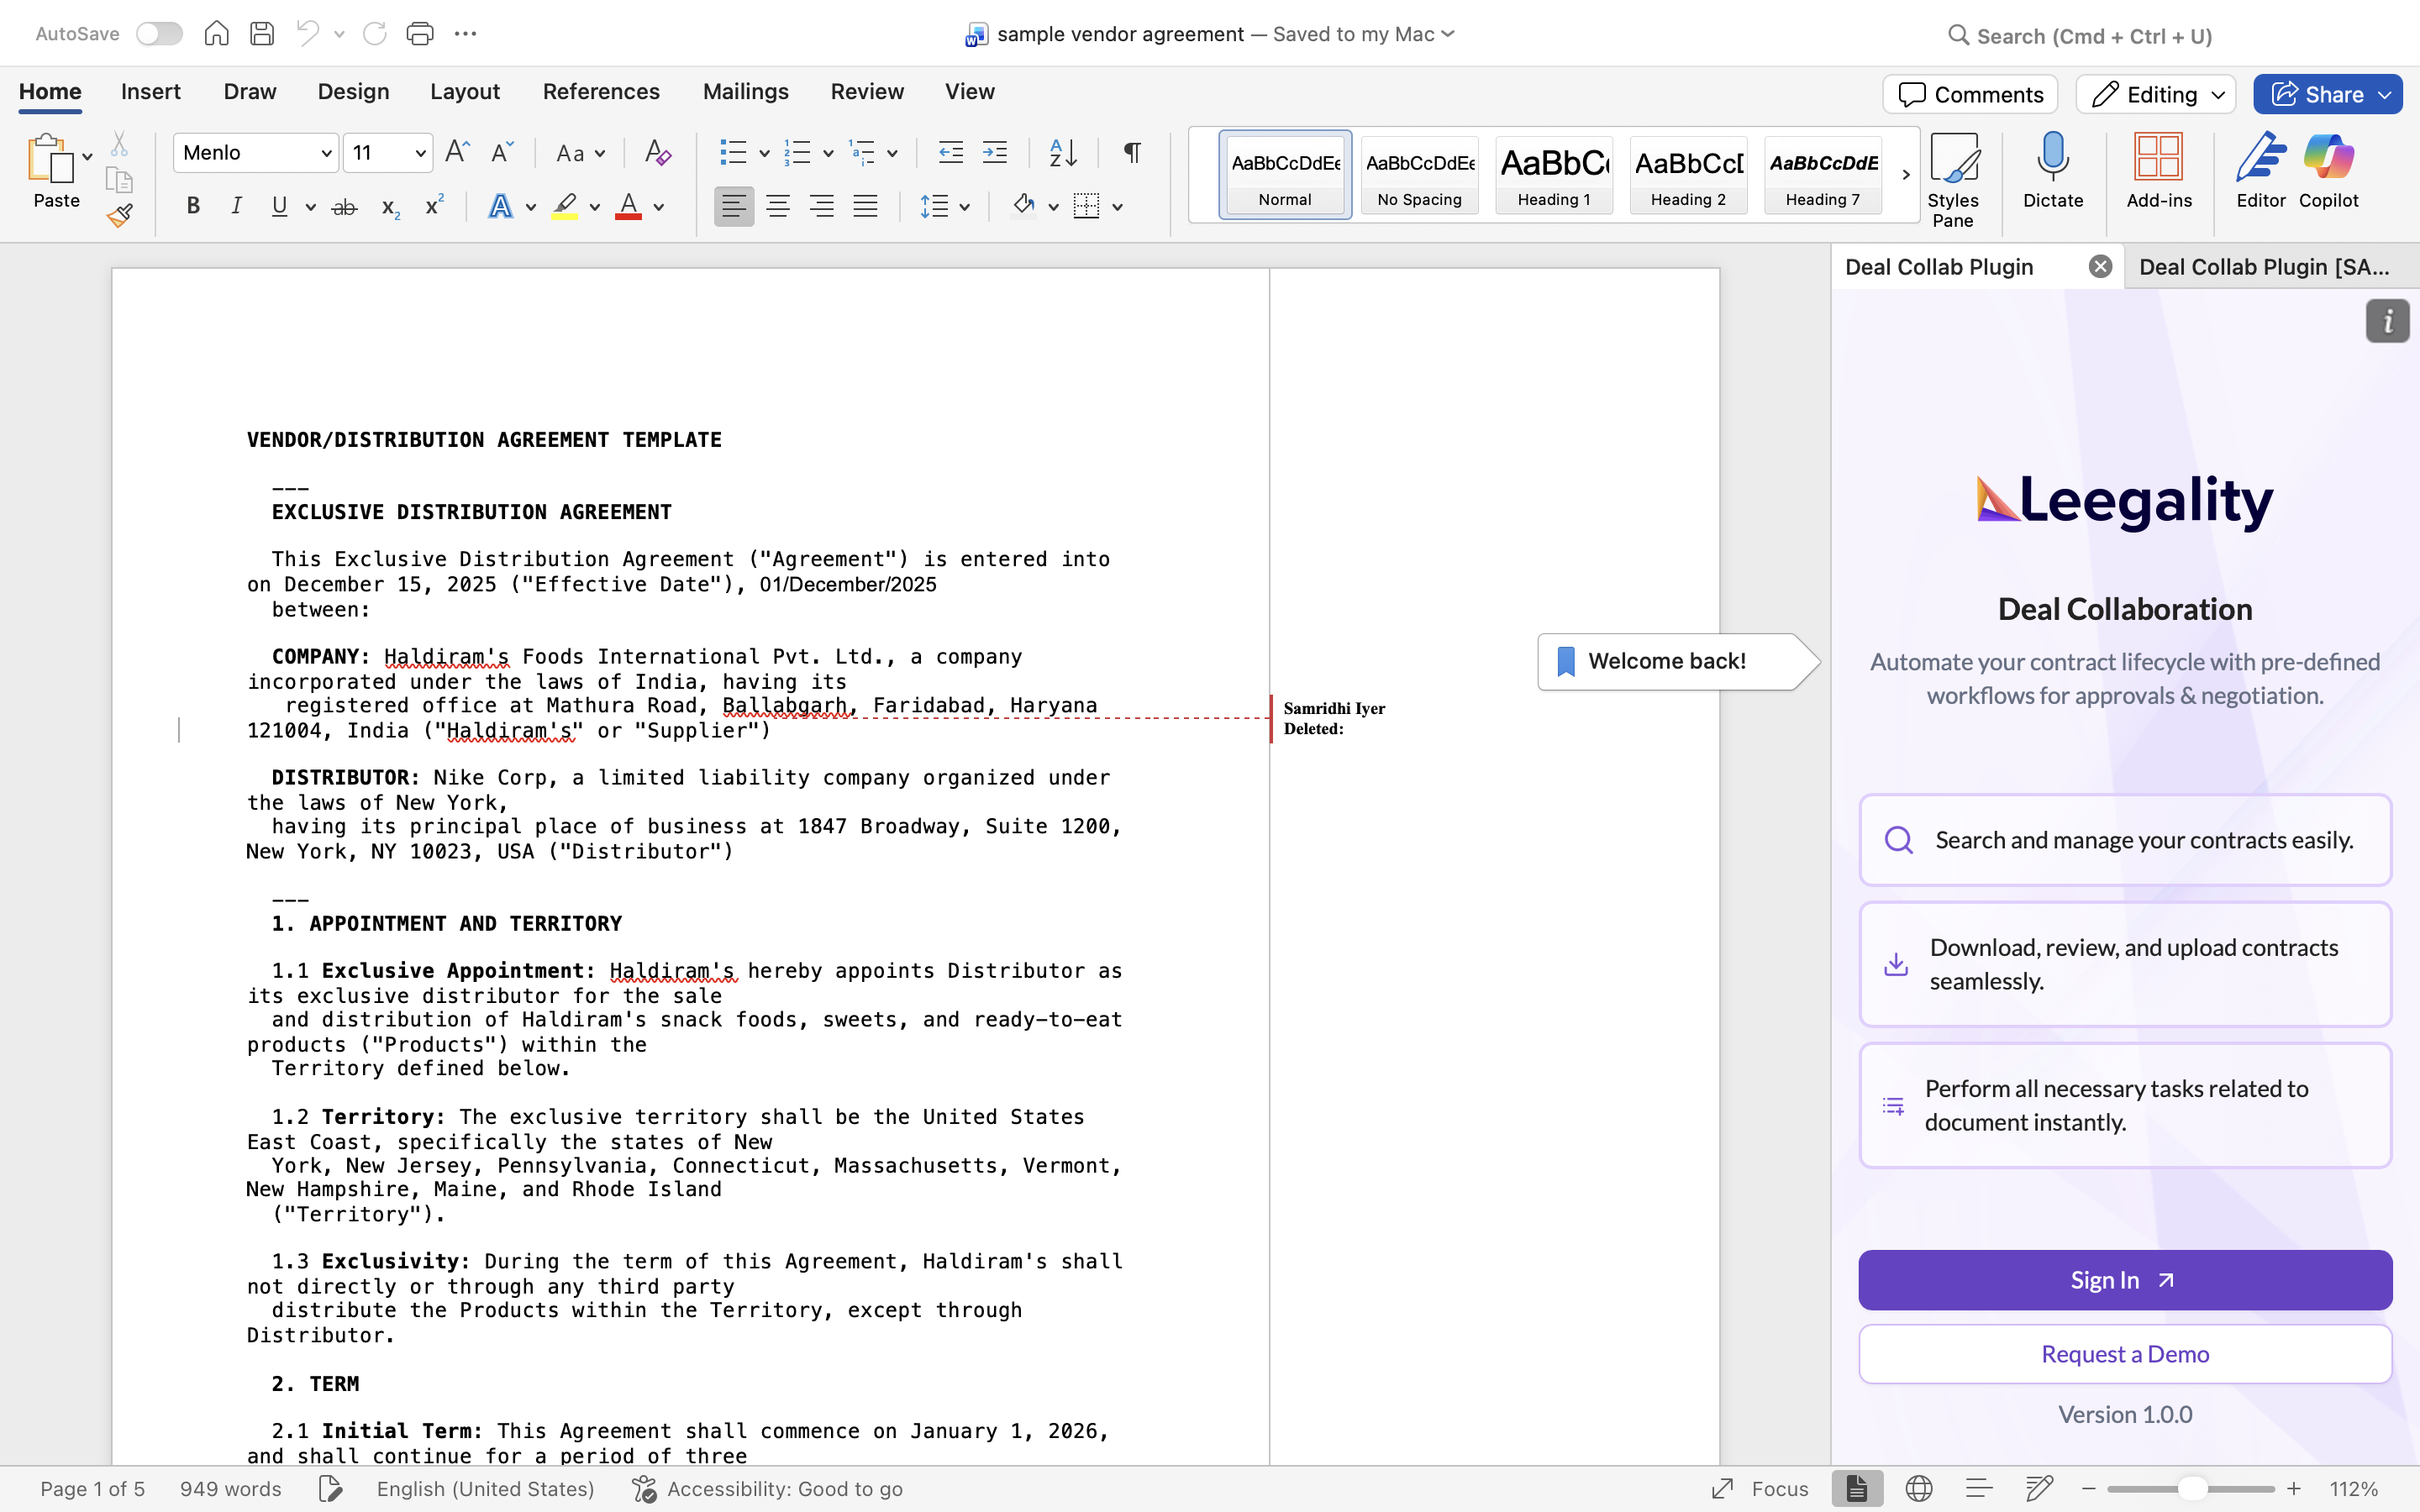Enable Focus mode in status bar
Viewport: 2420px width, 1512px height.
tap(1760, 1489)
